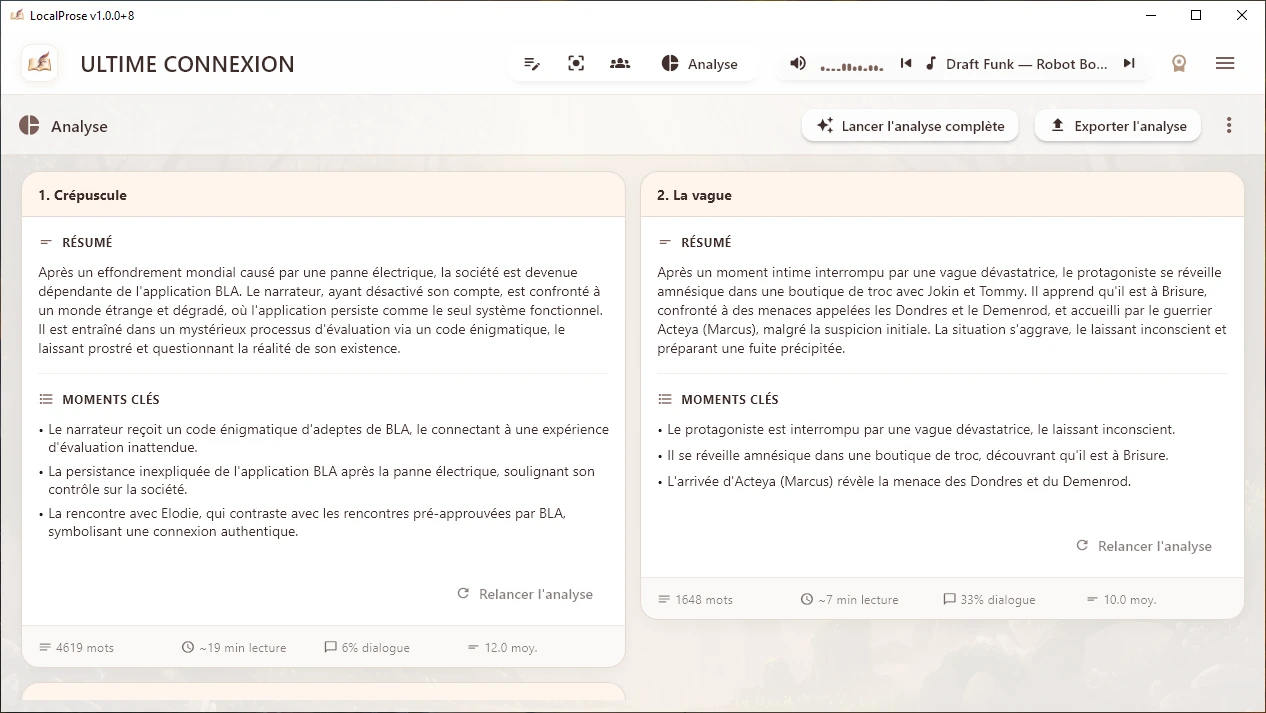This screenshot has width=1266, height=713.
Task: Open the three-dot options menu next to Exporter
Action: [x=1229, y=125]
